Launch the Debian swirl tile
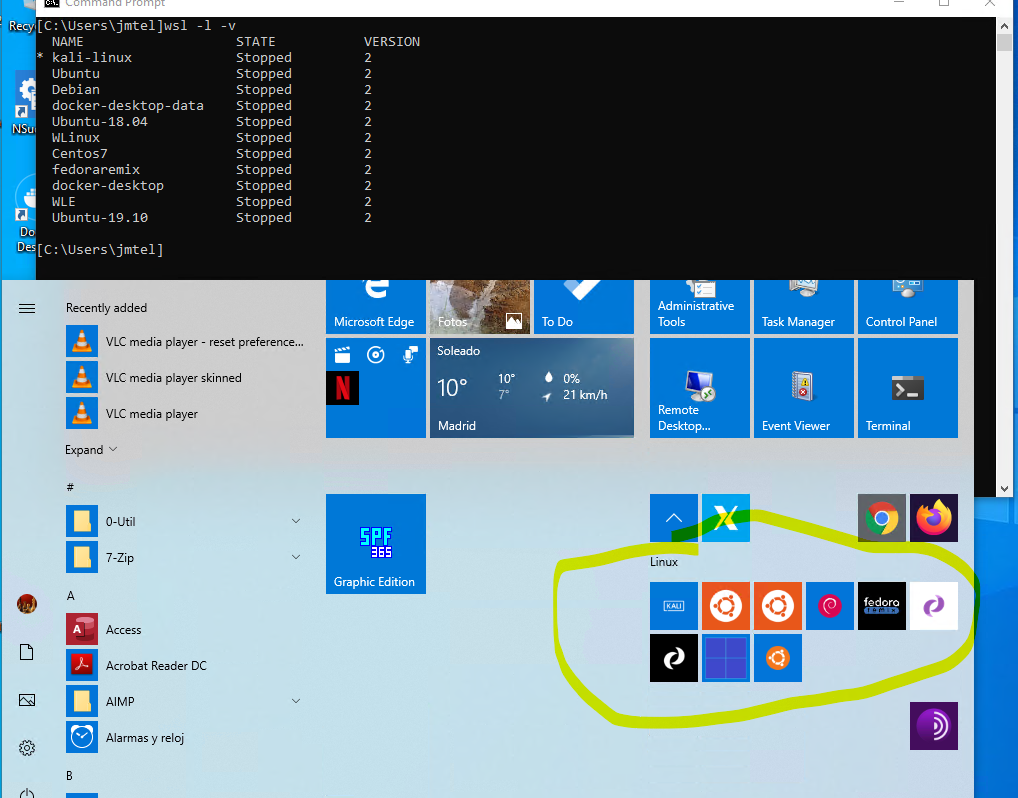 point(830,606)
